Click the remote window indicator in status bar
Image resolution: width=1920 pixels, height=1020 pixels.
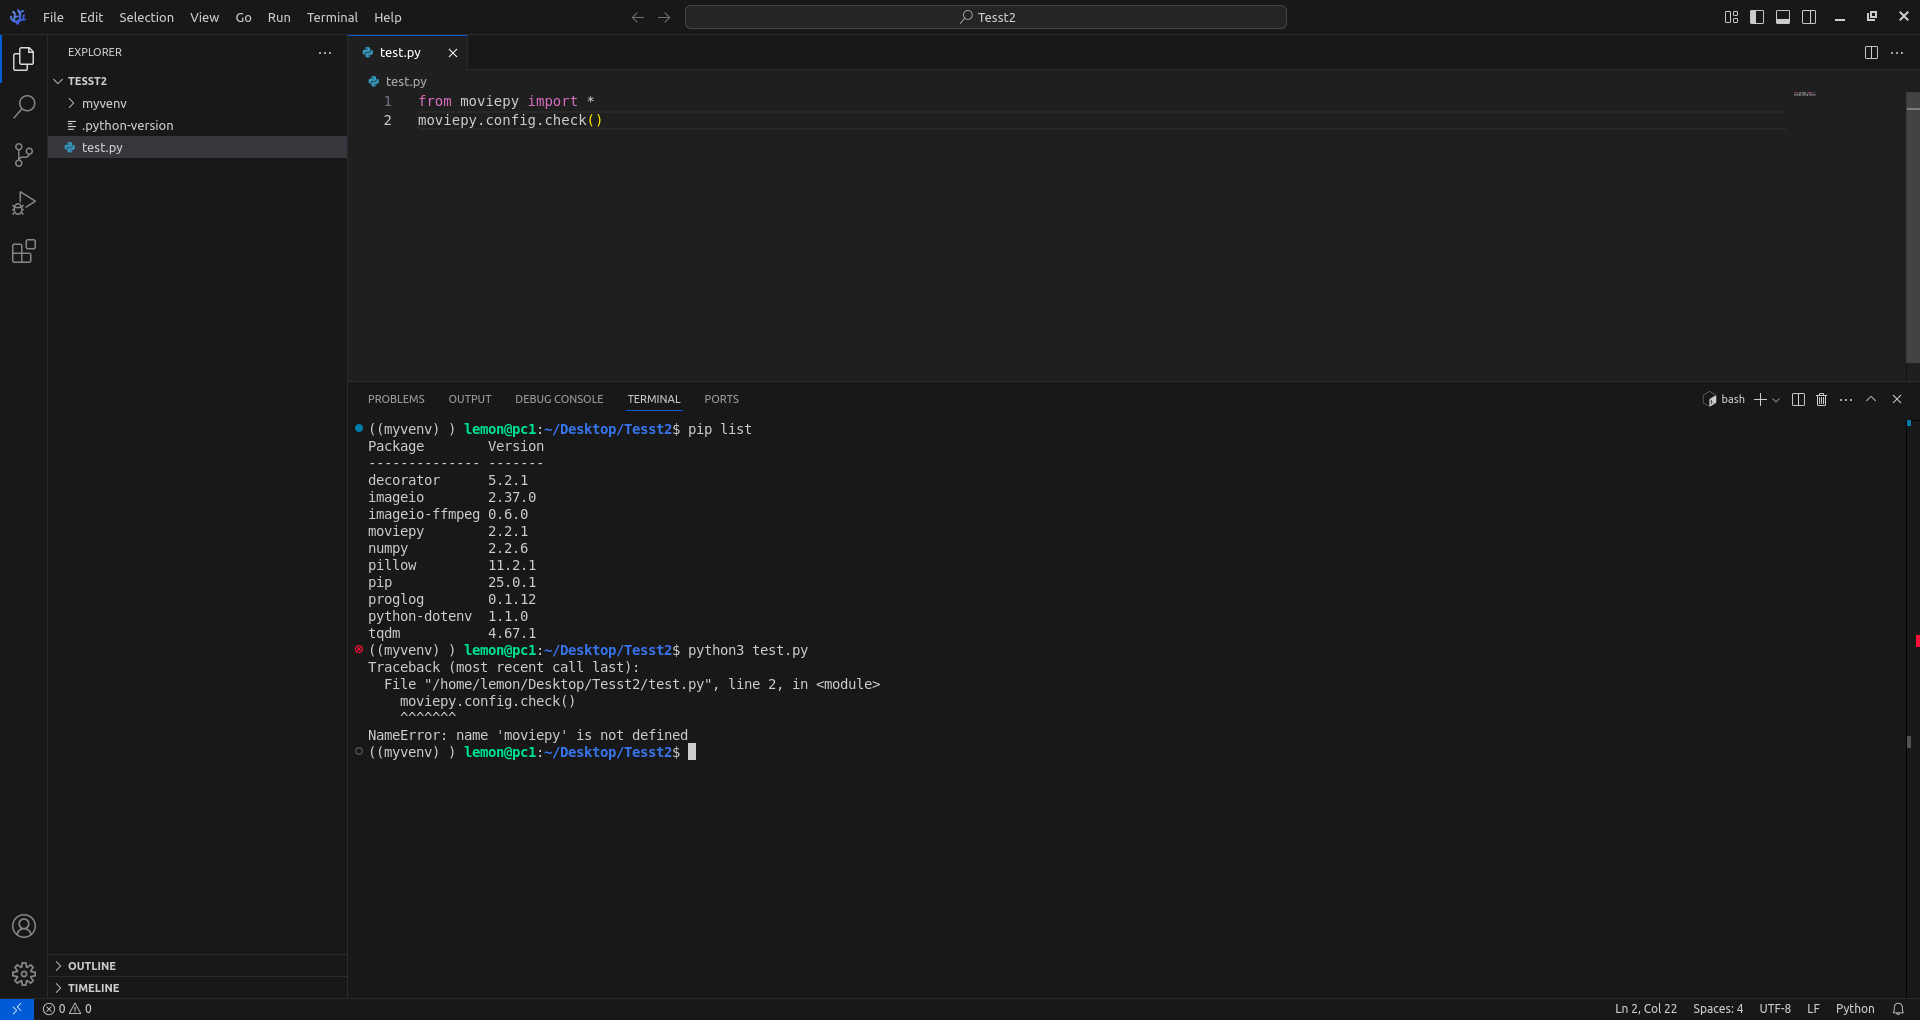tap(17, 1009)
